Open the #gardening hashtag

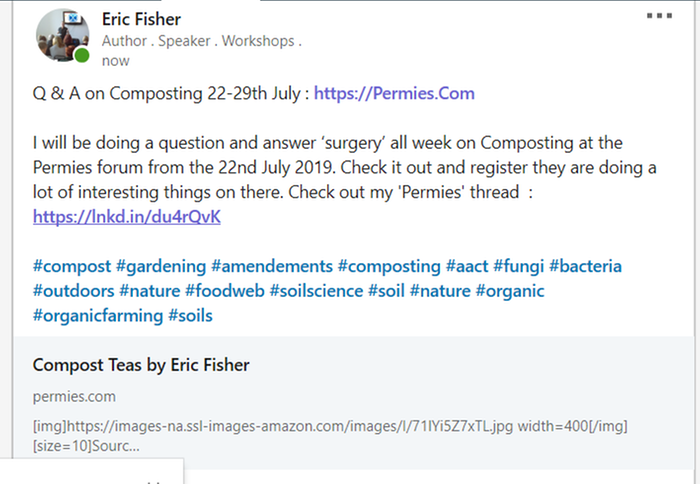point(161,266)
